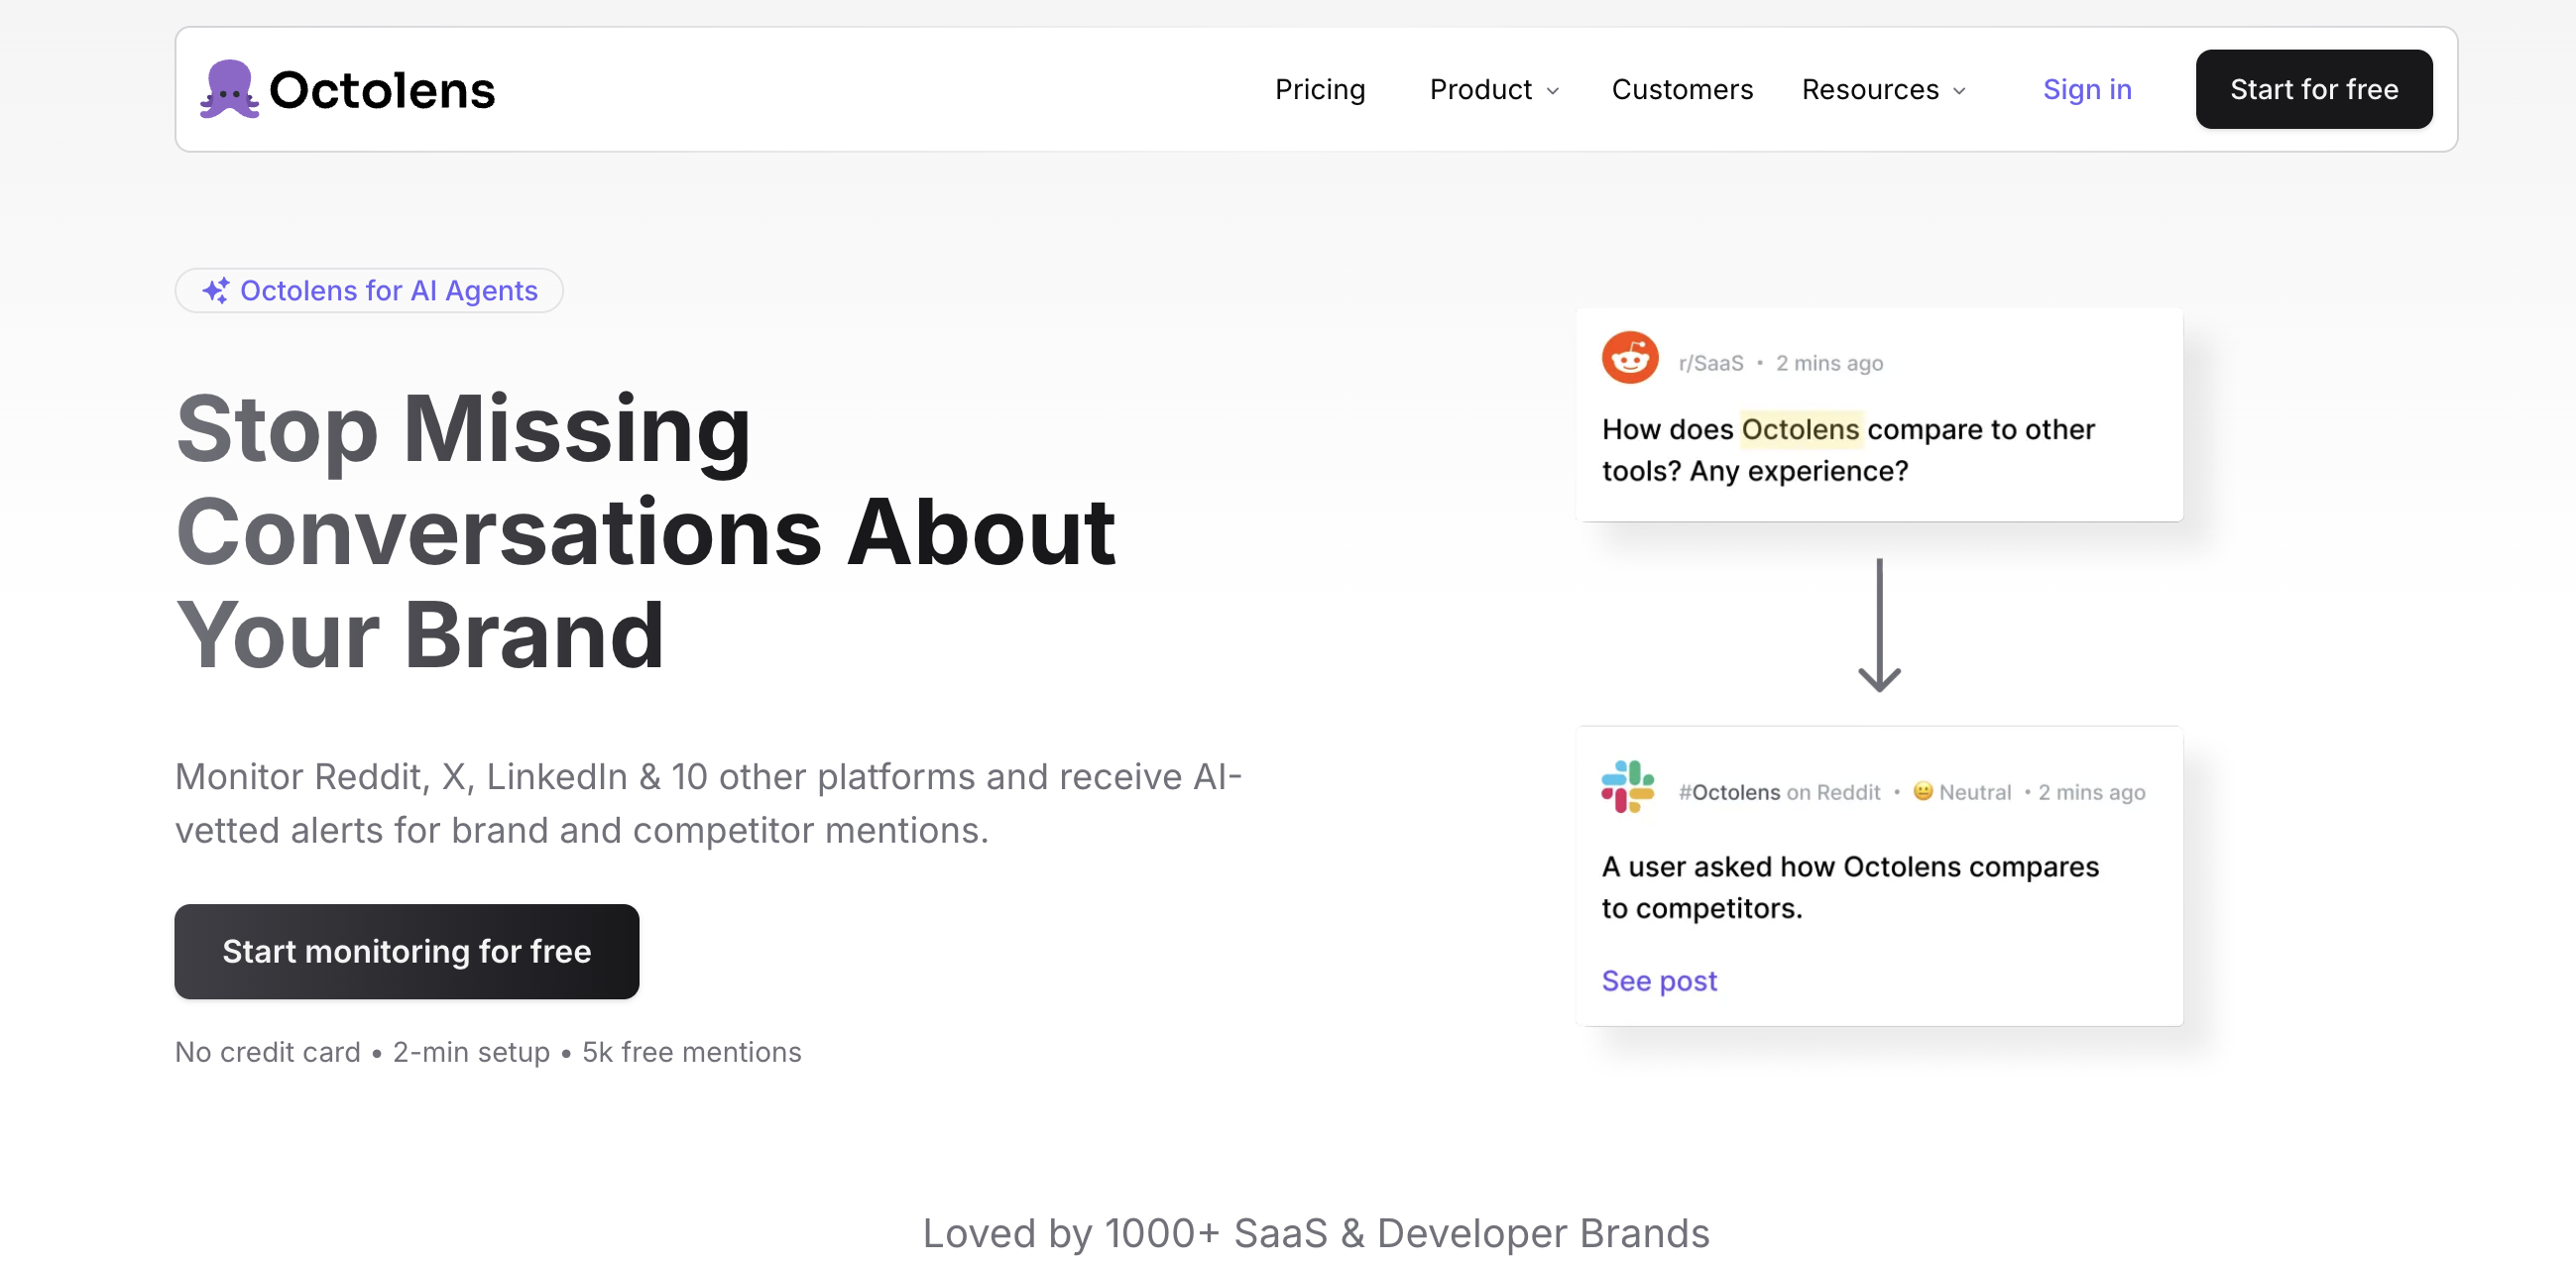Click the sparkle icon in the AI Agents badge
2576x1267 pixels.
pyautogui.click(x=216, y=291)
